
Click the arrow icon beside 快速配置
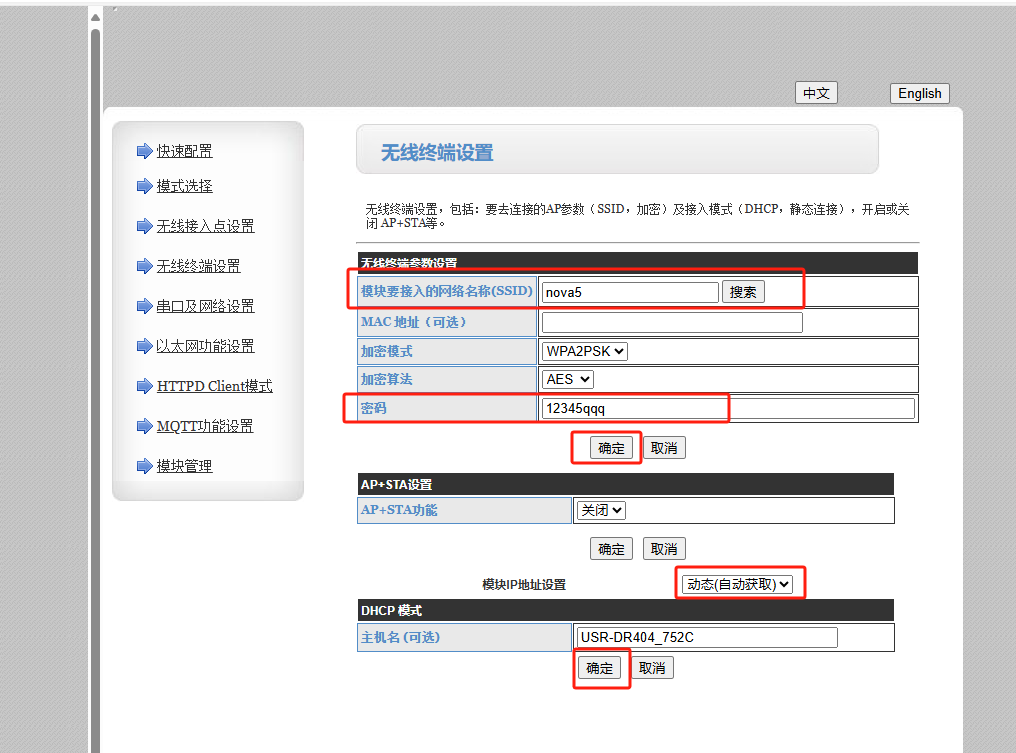click(x=144, y=151)
